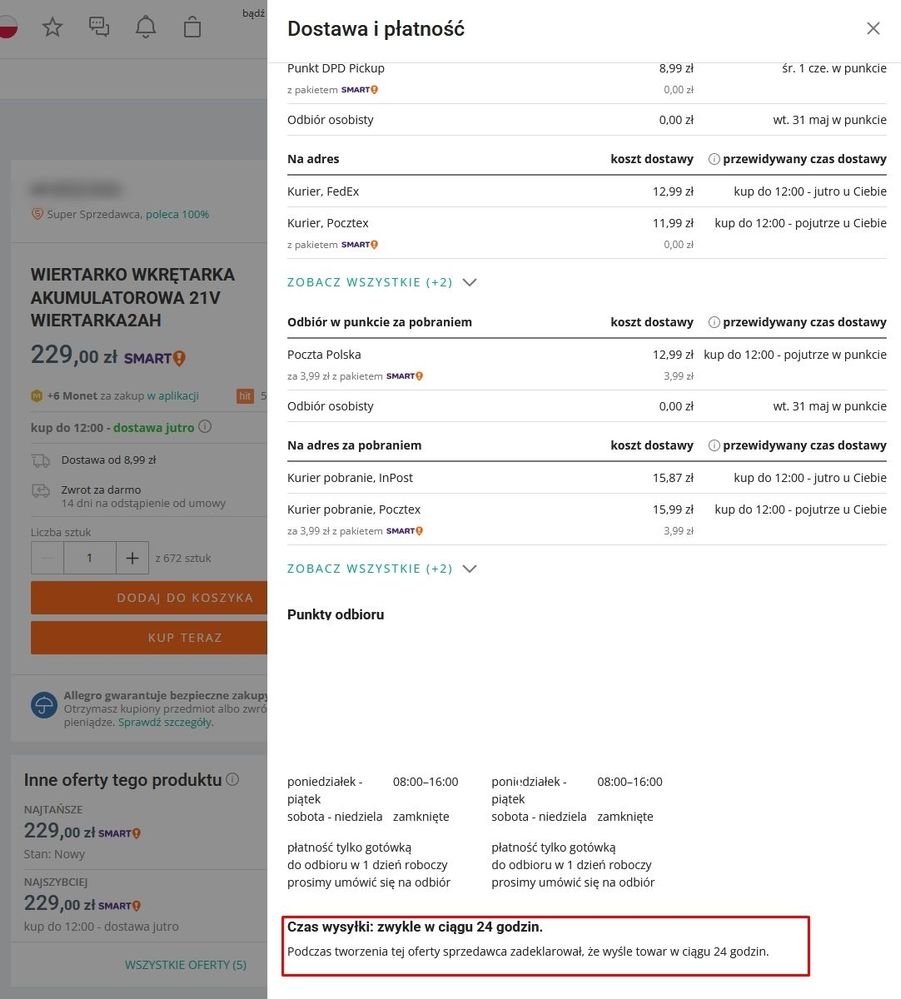Open notifications bell icon
This screenshot has width=901, height=999.
[145, 27]
